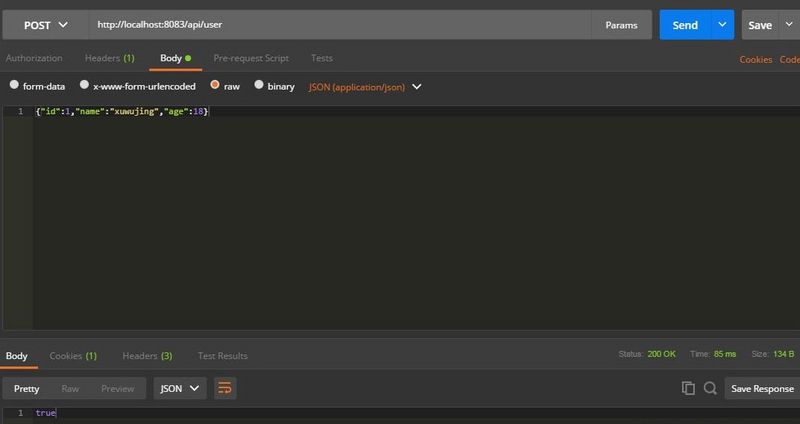Edit the request URL localhost:8083/api/user
Viewport: 800px width, 424px height.
pyautogui.click(x=339, y=25)
